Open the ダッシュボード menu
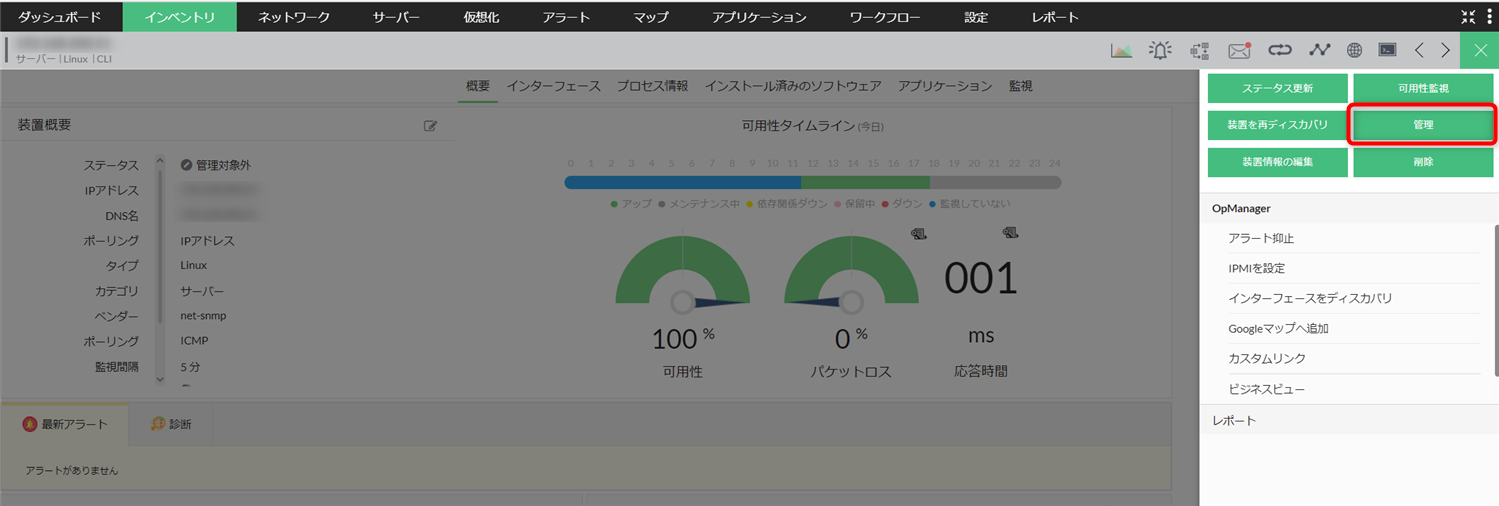Viewport: 1499px width, 506px height. [x=59, y=17]
